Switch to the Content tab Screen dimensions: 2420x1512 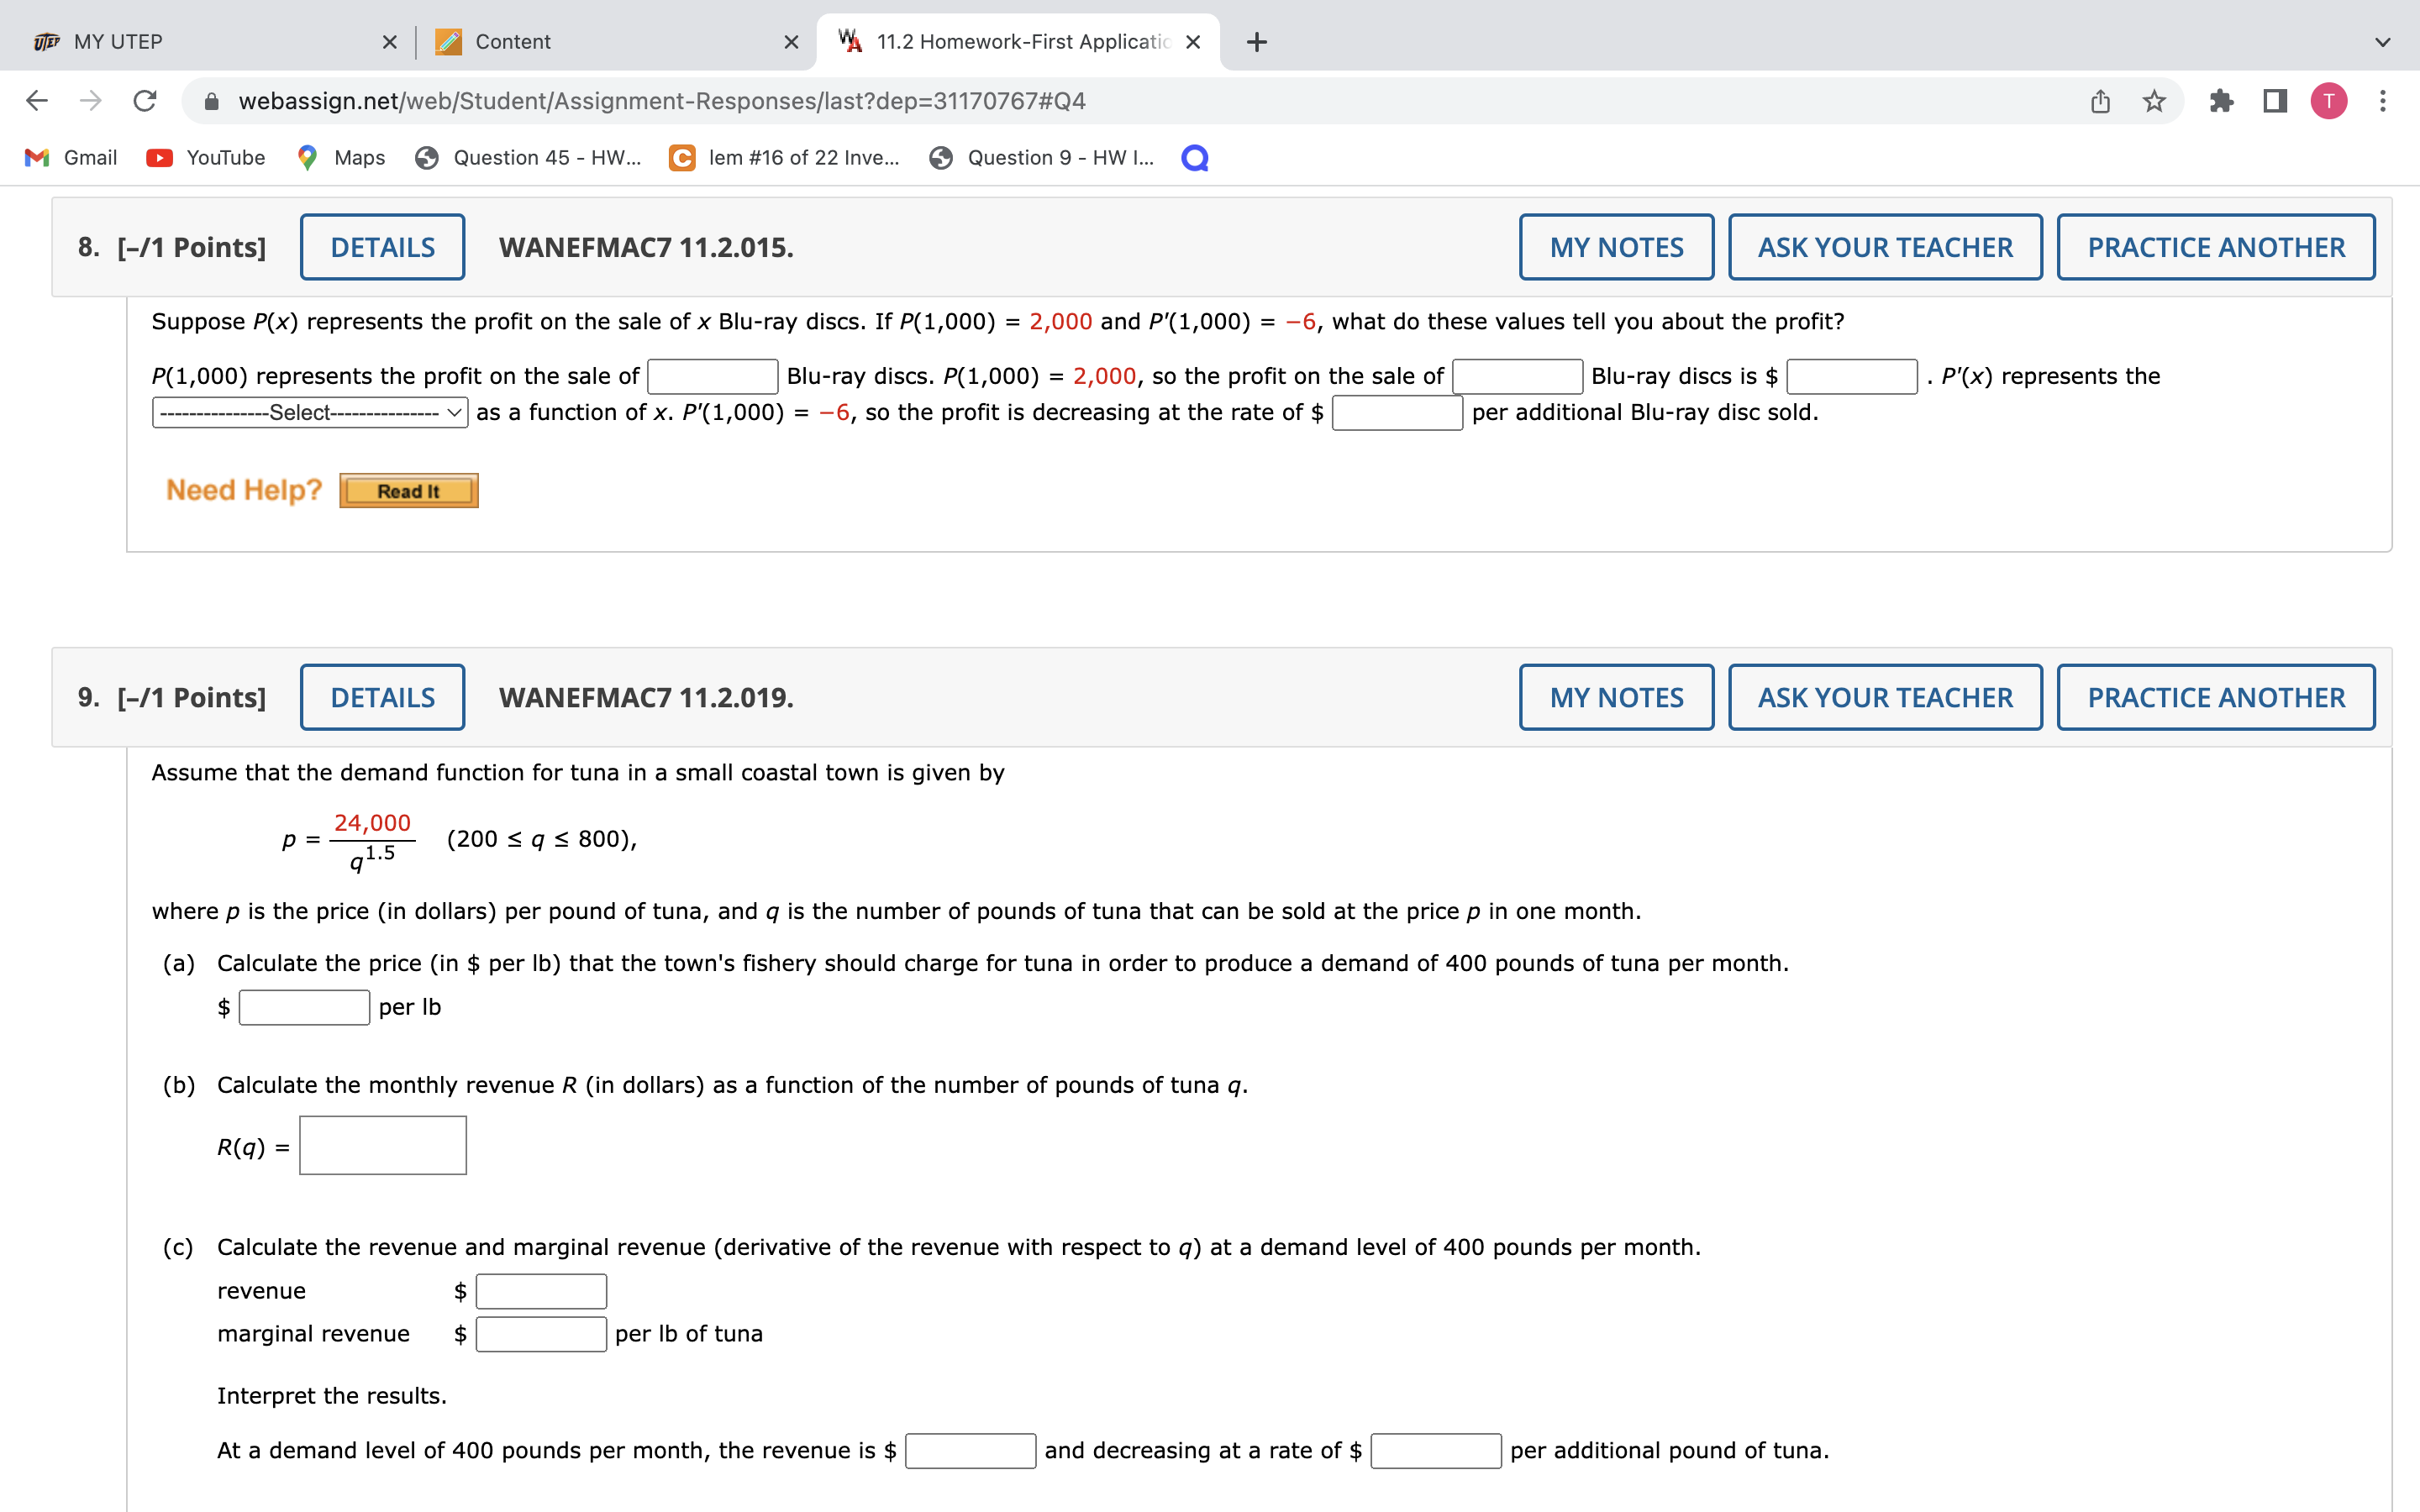click(x=512, y=42)
